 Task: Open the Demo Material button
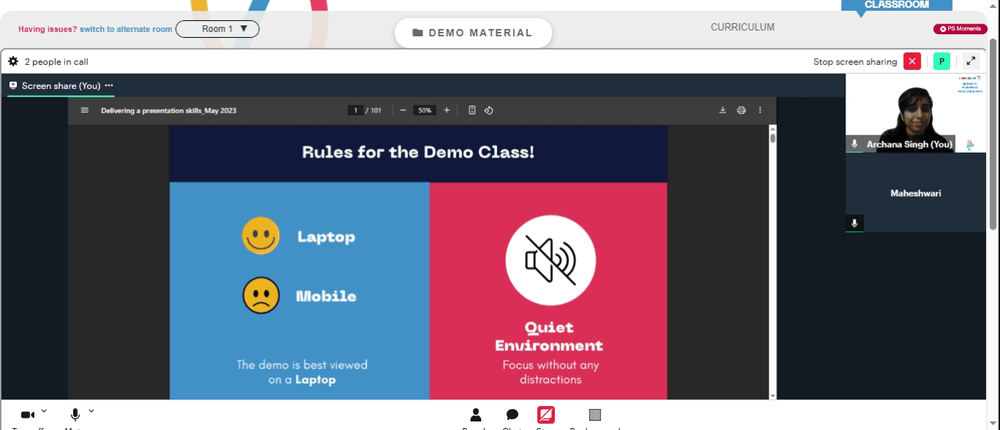click(x=473, y=33)
